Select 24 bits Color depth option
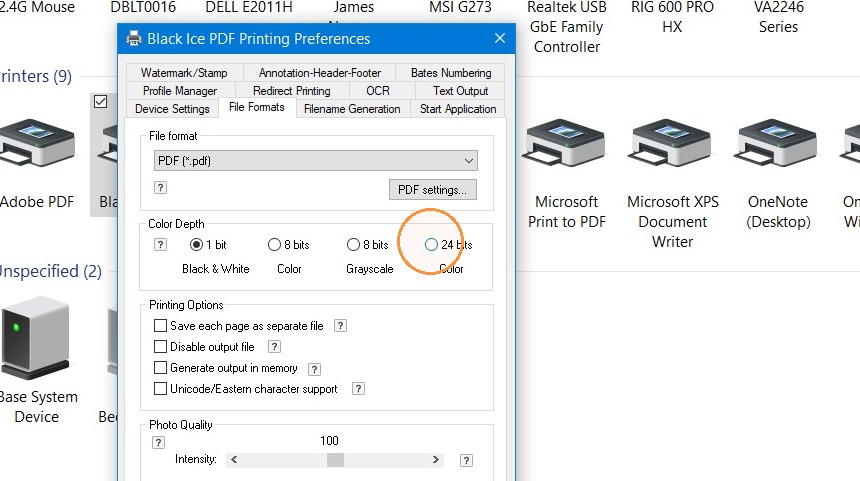This screenshot has height=481, width=860. tap(432, 245)
